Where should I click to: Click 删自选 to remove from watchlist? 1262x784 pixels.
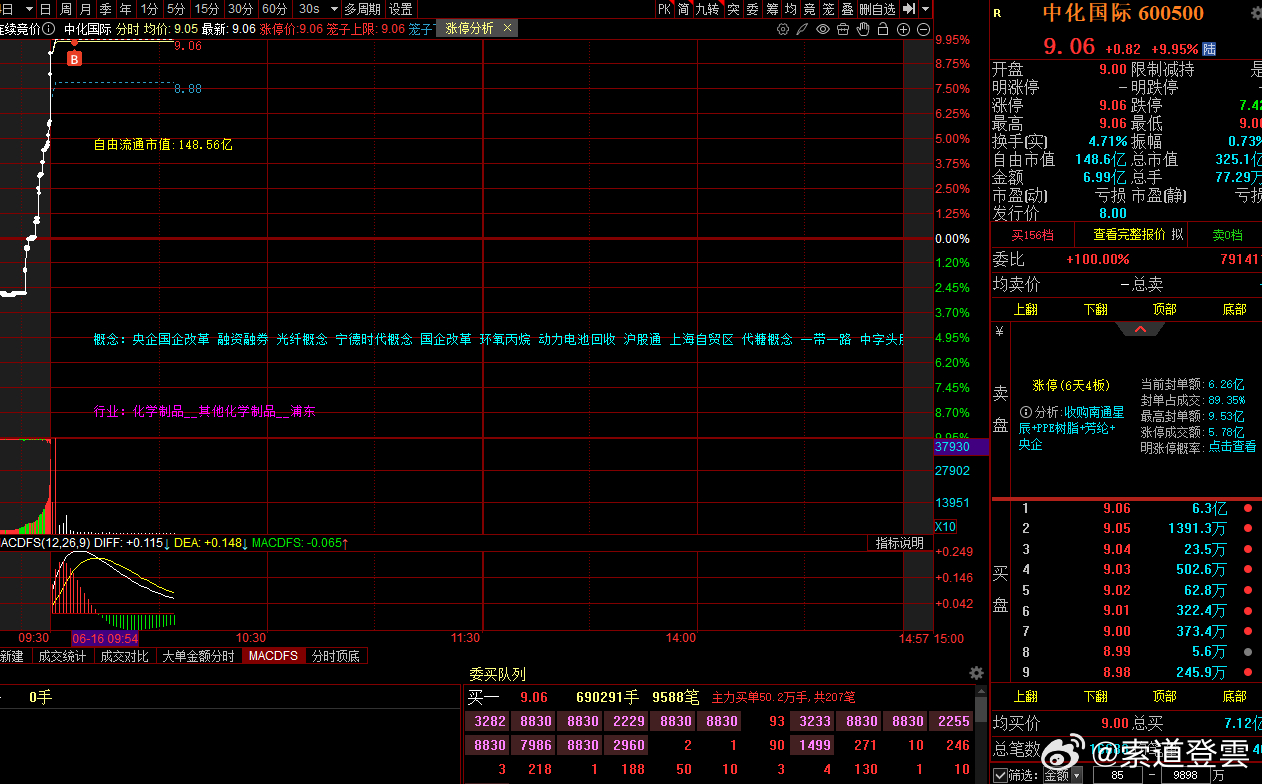877,9
